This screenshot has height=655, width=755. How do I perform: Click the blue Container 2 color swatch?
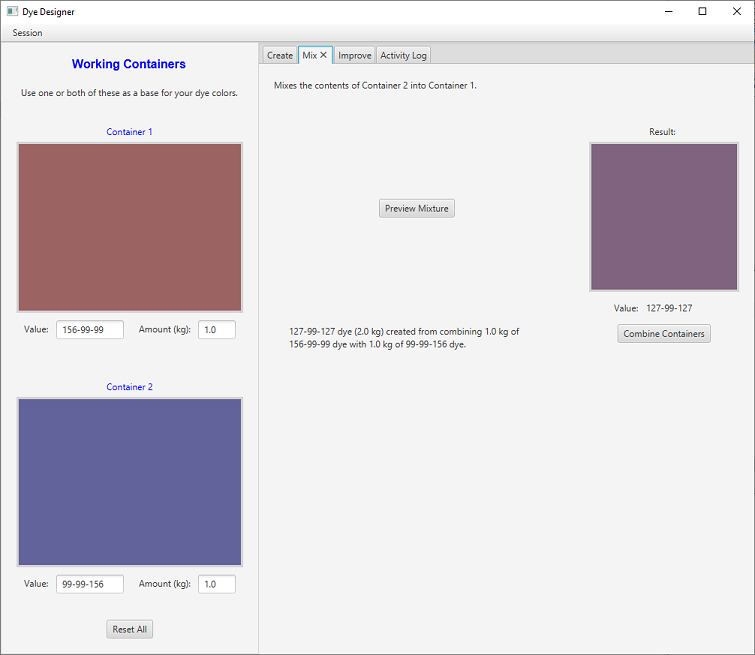130,482
